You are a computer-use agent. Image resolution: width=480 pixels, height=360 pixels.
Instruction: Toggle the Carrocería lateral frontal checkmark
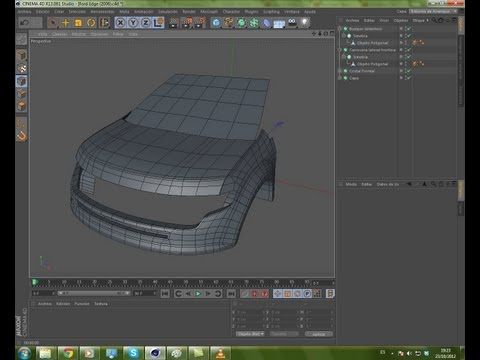[x=408, y=50]
